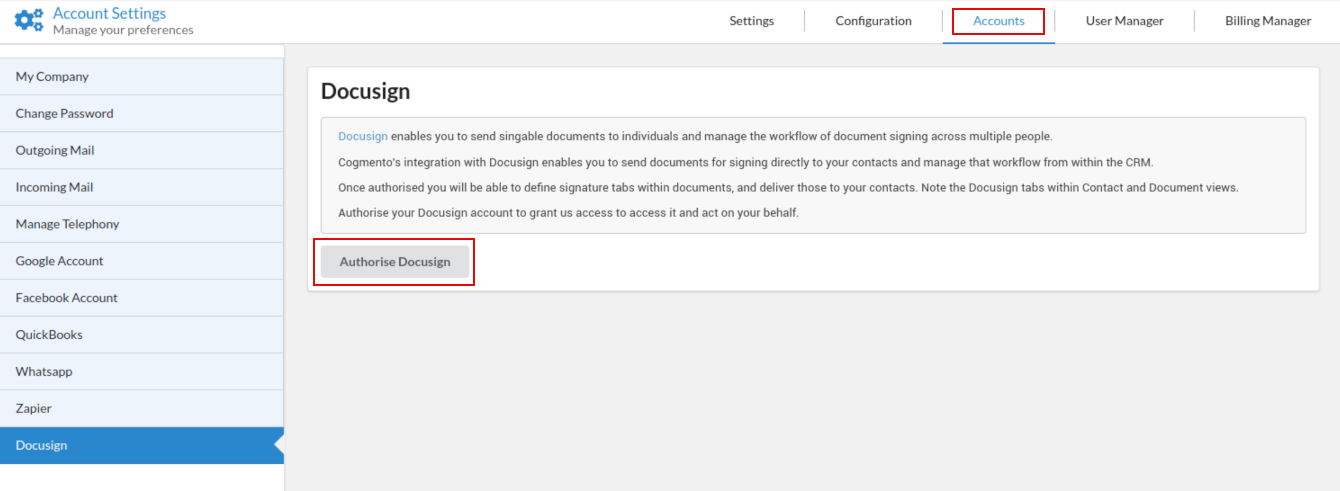Open the User Manager tab
This screenshot has width=1340, height=491.
[1124, 21]
